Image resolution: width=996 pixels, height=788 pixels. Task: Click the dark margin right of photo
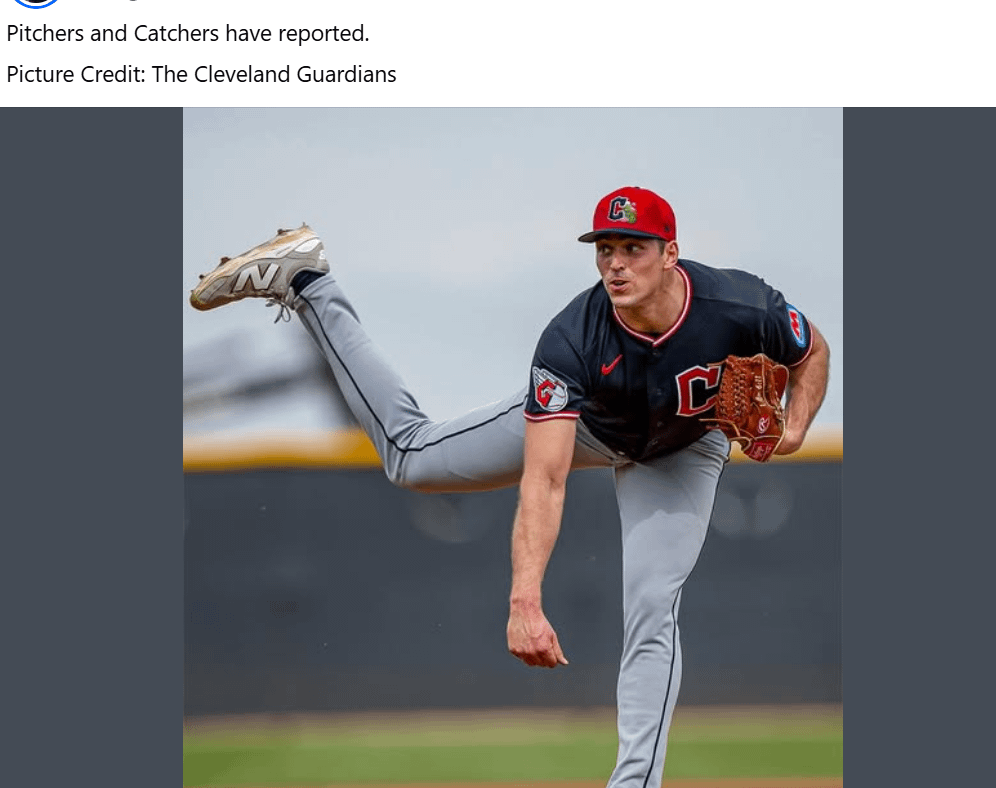click(919, 448)
